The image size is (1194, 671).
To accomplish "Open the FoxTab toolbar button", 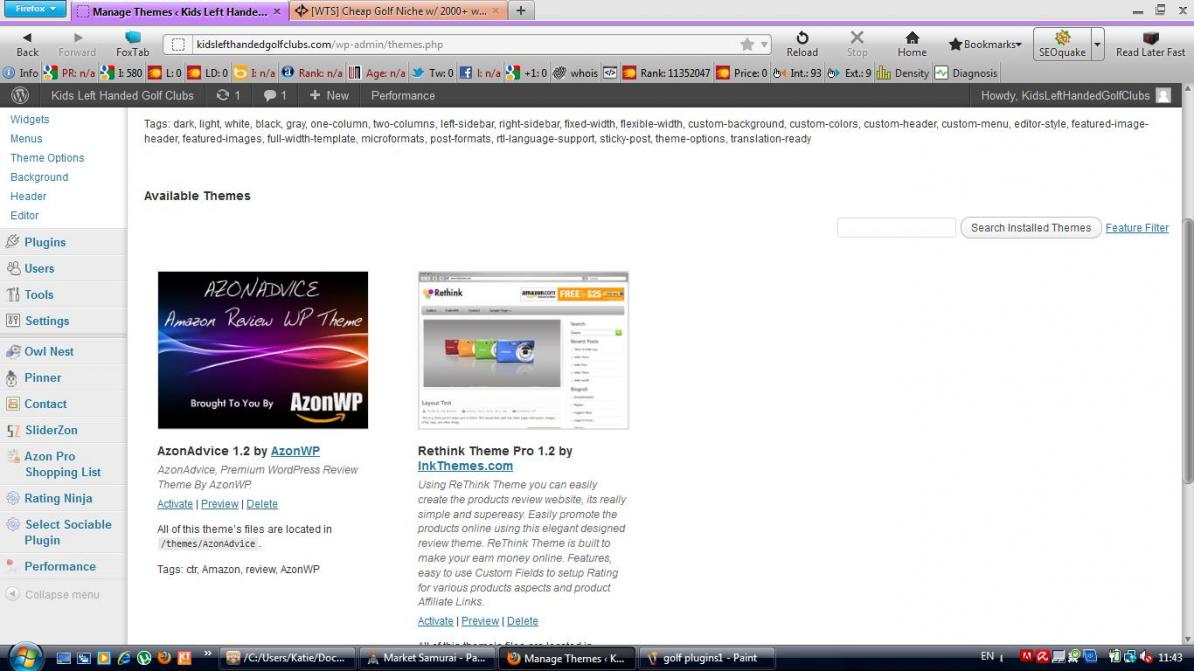I will click(x=132, y=44).
